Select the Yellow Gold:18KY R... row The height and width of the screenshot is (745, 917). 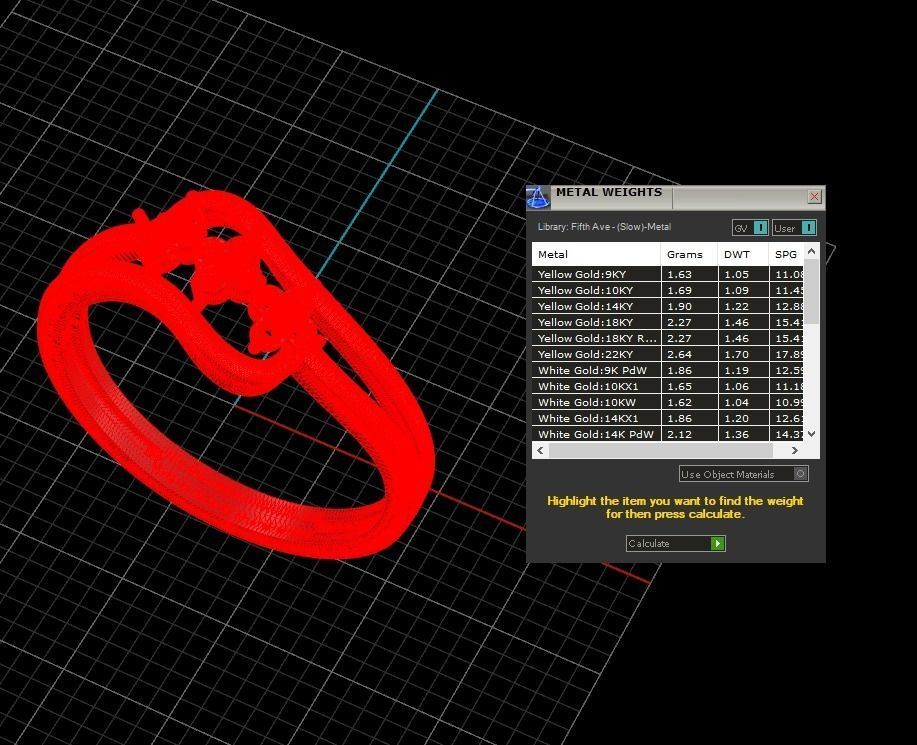coord(667,338)
